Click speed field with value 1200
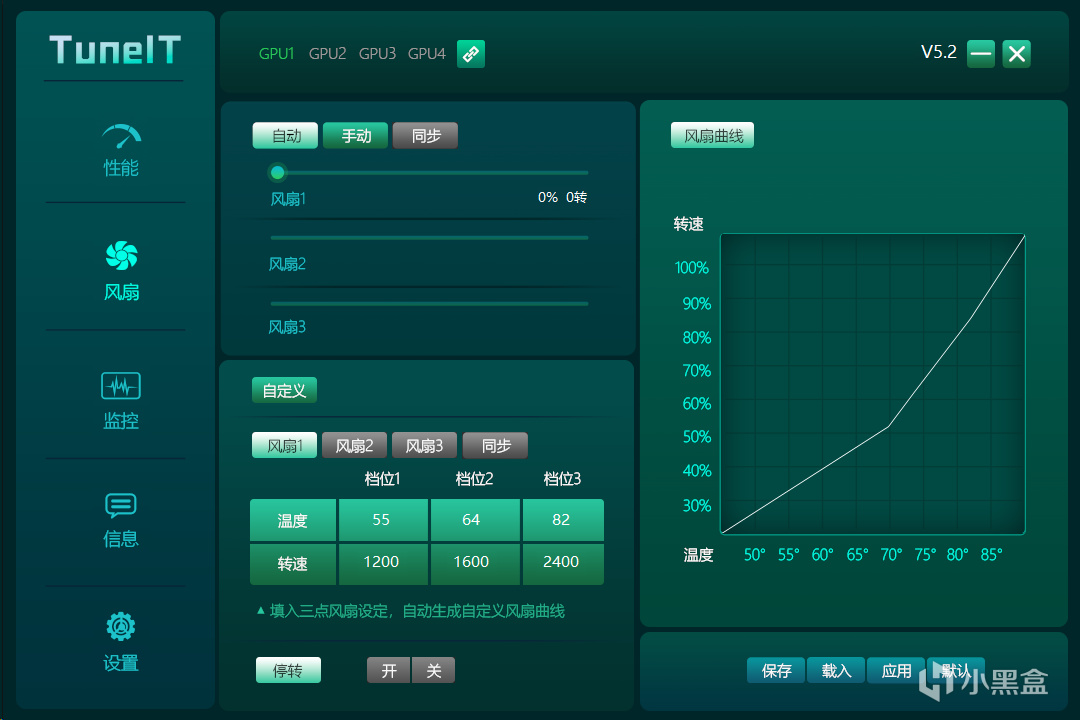This screenshot has height=720, width=1080. (383, 564)
